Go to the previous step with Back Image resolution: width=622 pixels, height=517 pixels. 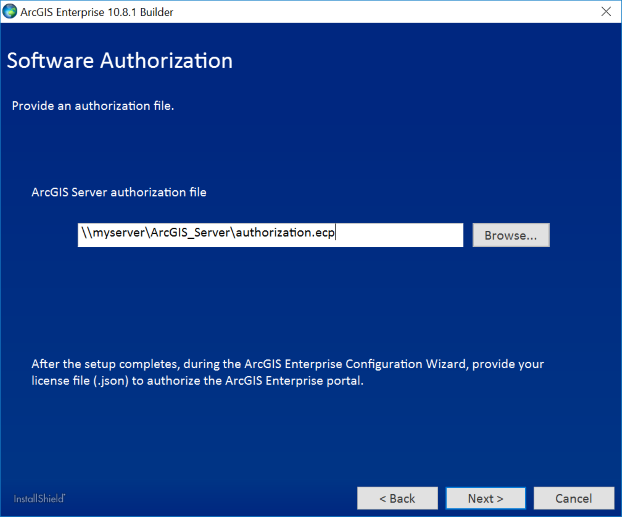point(397,498)
